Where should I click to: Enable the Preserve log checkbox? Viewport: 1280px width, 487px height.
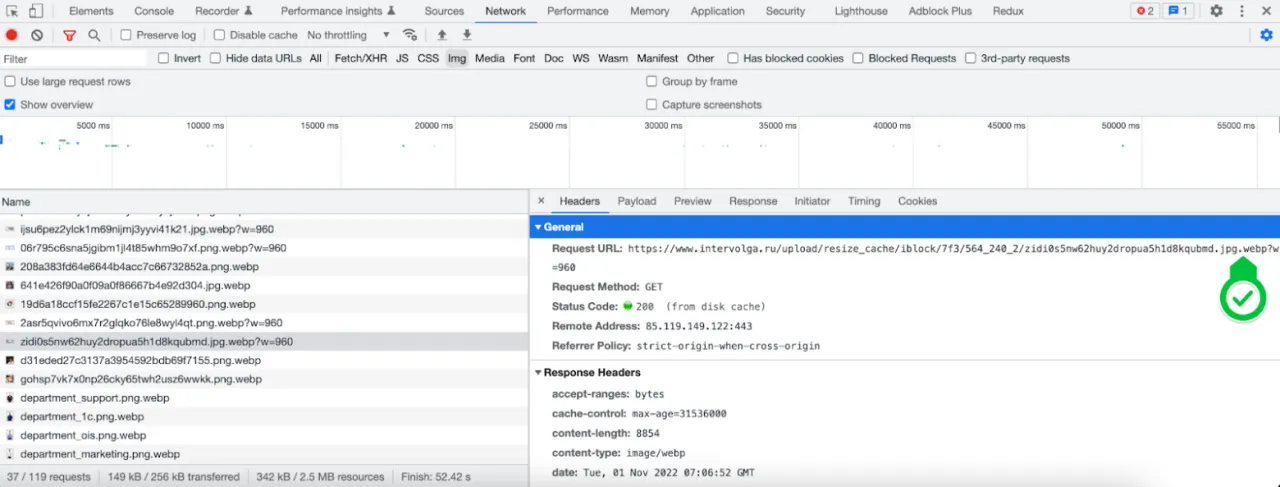click(x=126, y=35)
